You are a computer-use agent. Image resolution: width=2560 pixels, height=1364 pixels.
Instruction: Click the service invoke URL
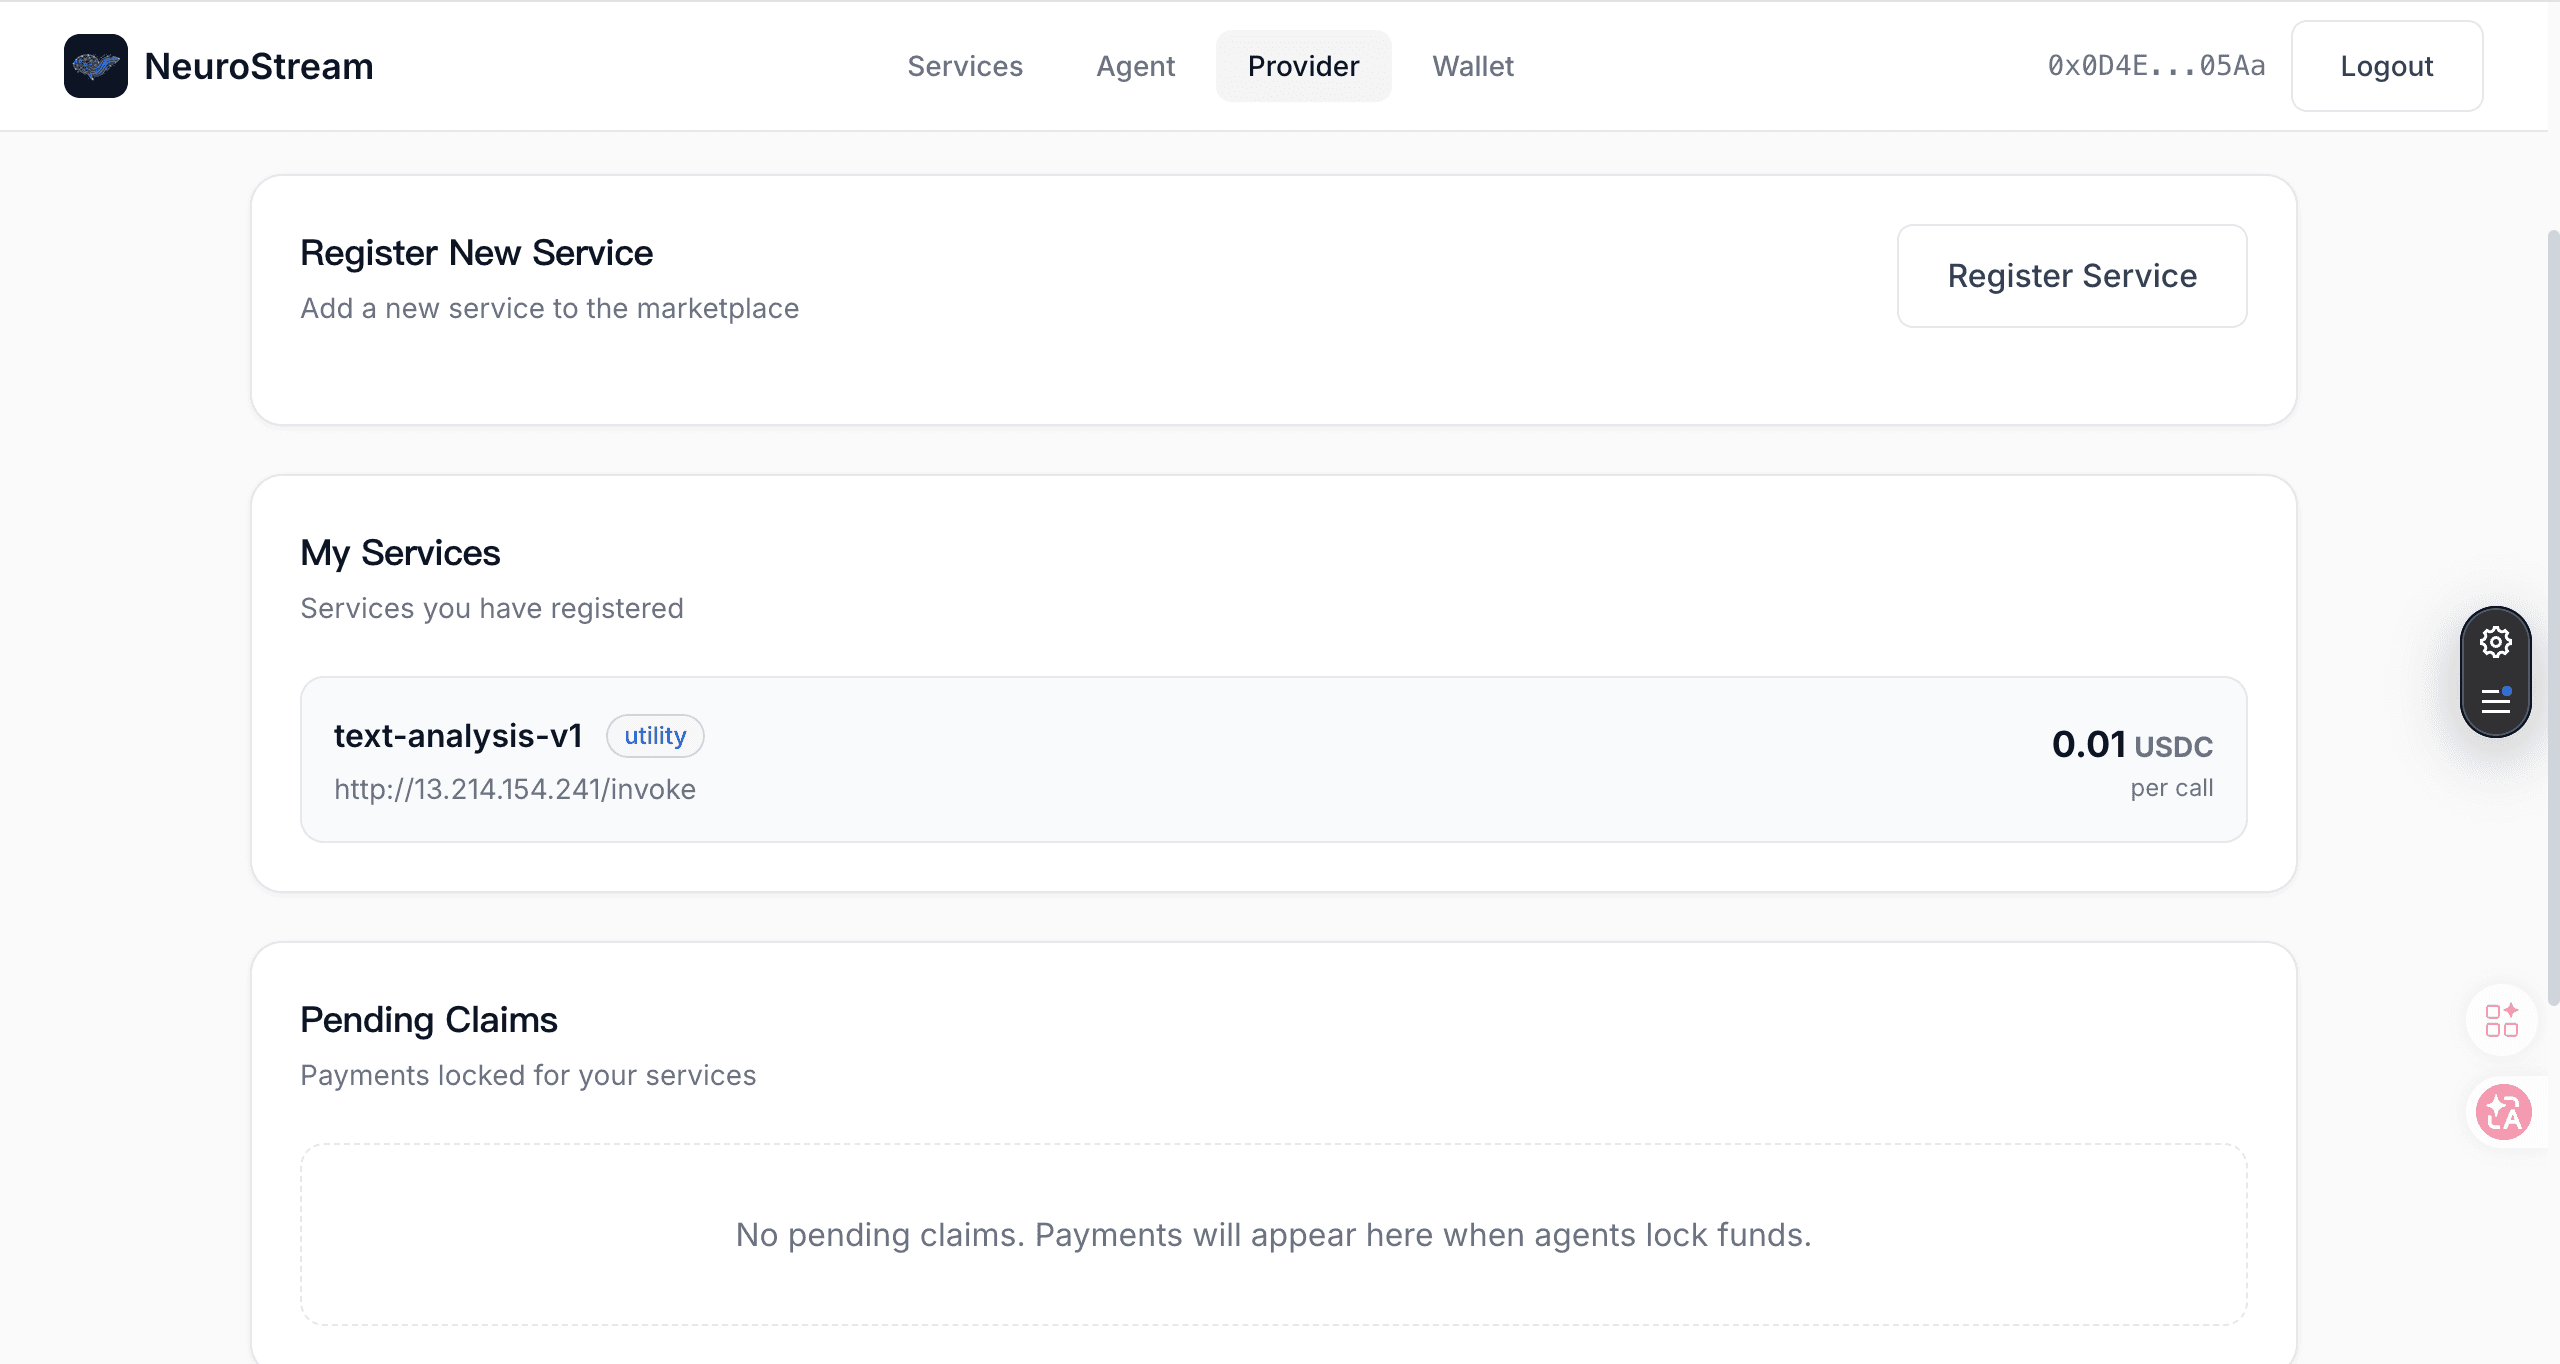(x=515, y=790)
